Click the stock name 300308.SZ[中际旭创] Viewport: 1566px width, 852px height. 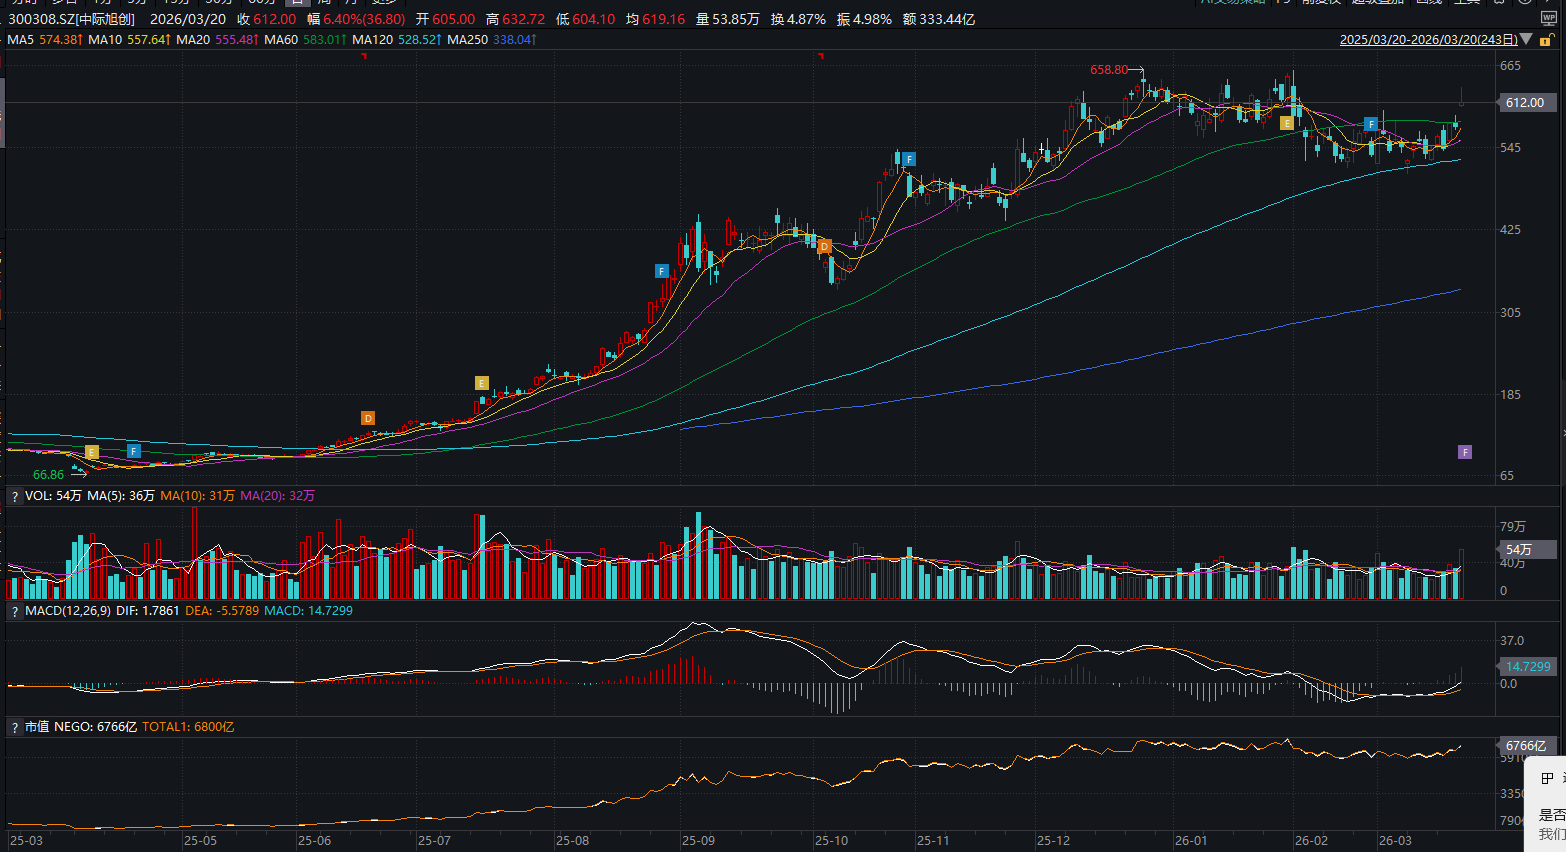click(x=71, y=19)
